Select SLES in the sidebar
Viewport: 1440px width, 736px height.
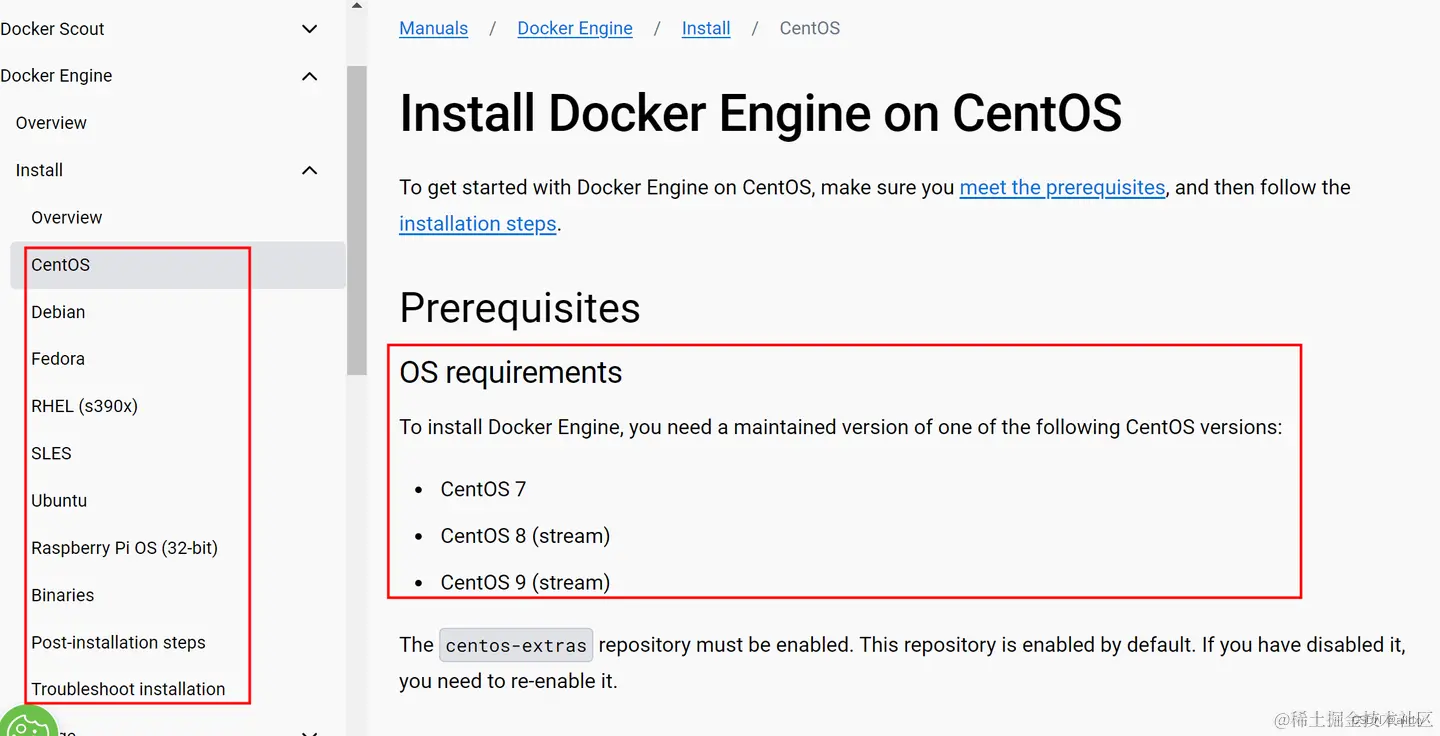click(x=51, y=453)
